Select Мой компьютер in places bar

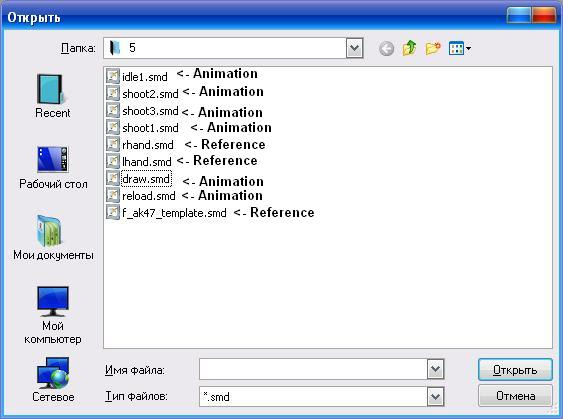tap(53, 315)
